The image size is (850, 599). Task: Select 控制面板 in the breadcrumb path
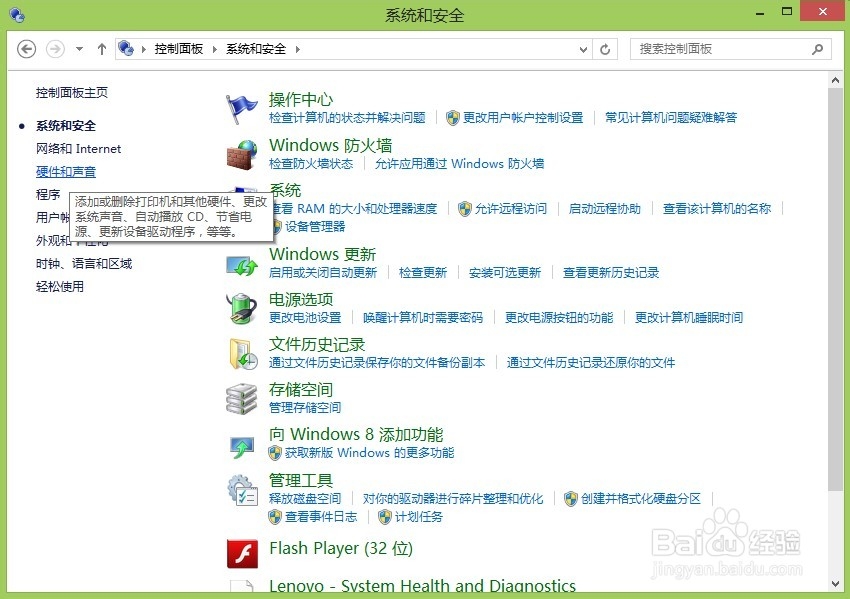click(179, 49)
